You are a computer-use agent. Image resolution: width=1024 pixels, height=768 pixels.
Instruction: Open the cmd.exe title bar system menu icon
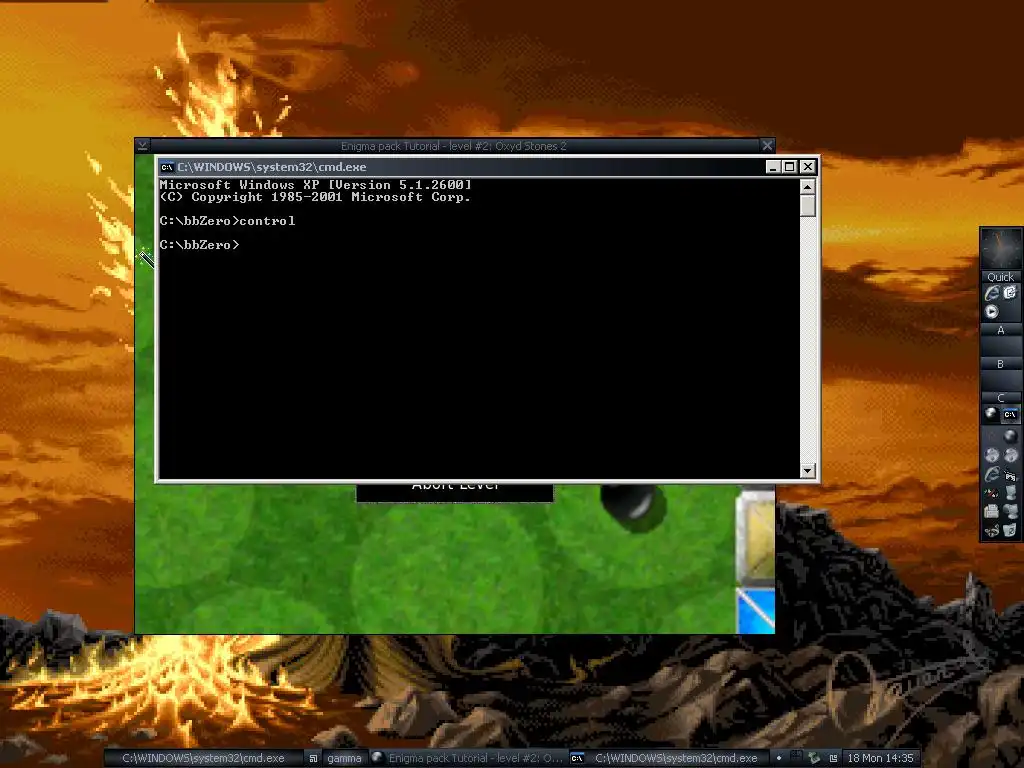point(167,167)
